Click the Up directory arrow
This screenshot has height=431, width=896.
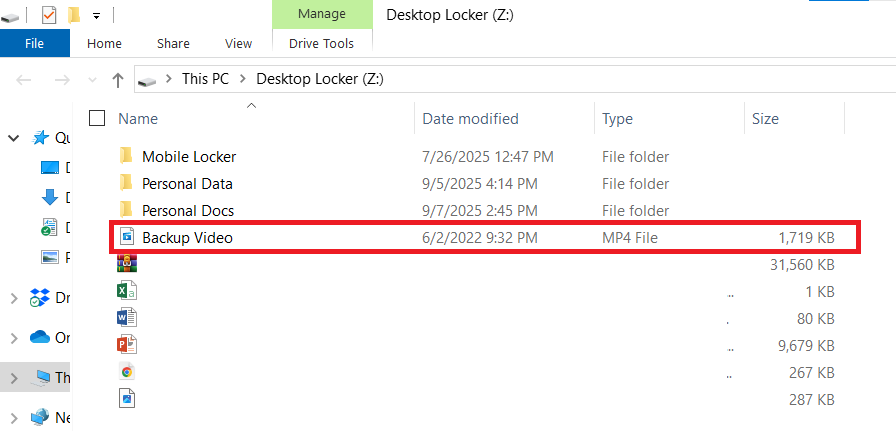pos(118,79)
